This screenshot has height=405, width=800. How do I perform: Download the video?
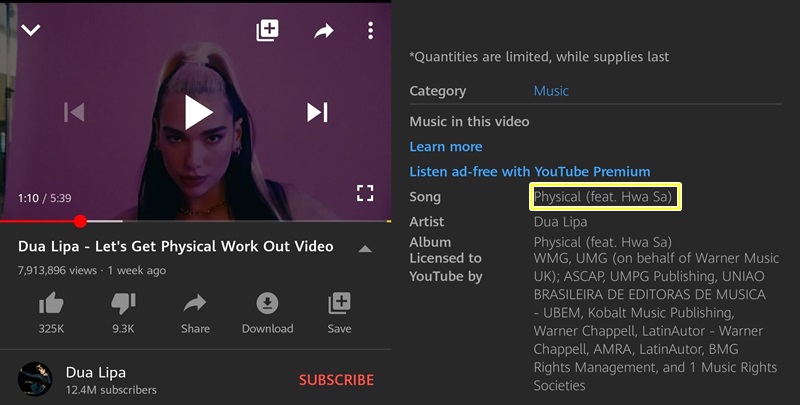267,313
